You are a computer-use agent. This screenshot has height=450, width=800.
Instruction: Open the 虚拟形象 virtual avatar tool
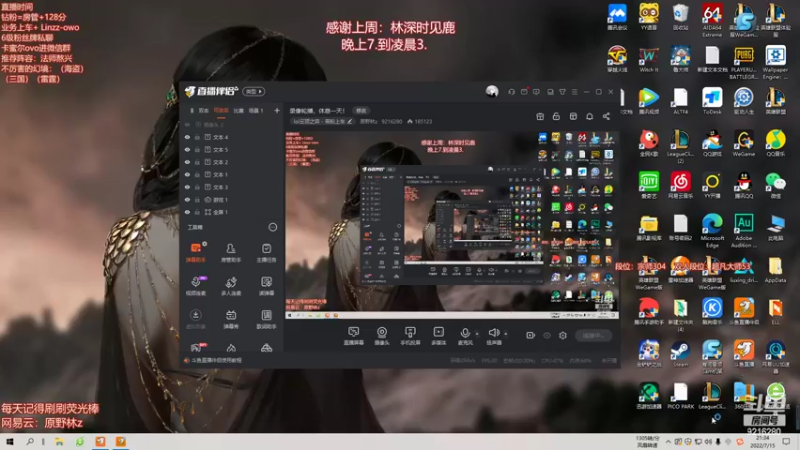[x=195, y=318]
